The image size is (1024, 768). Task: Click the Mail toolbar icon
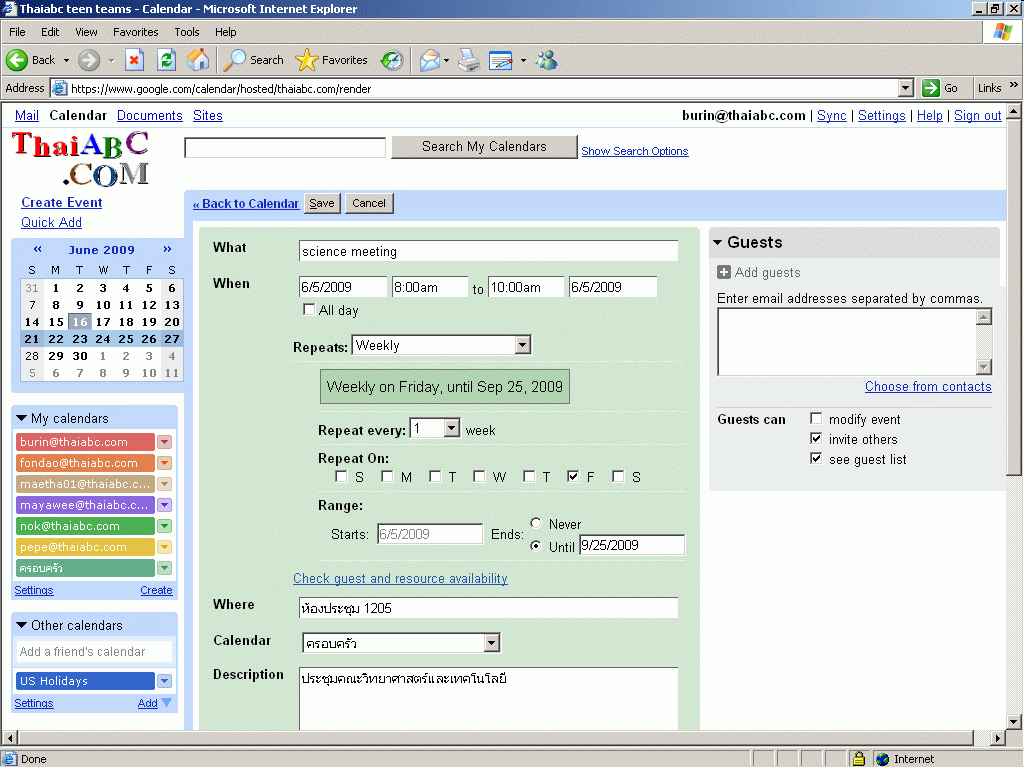click(x=429, y=60)
